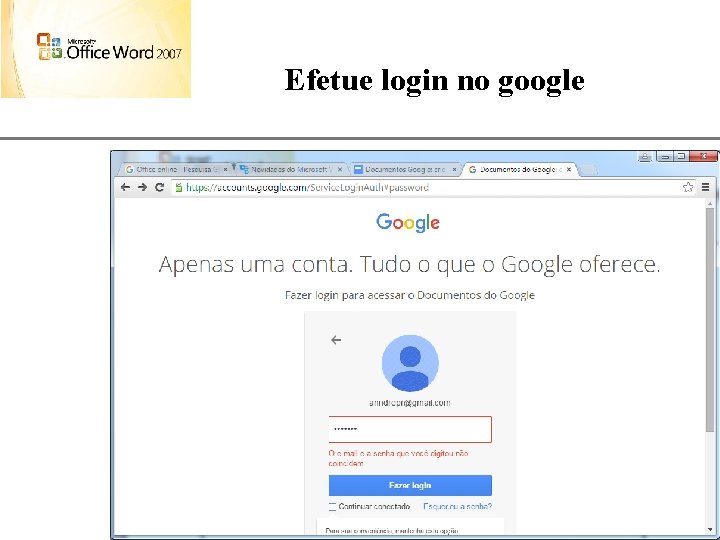Reload the page with the refresh icon
720x540 pixels.
pyautogui.click(x=159, y=187)
